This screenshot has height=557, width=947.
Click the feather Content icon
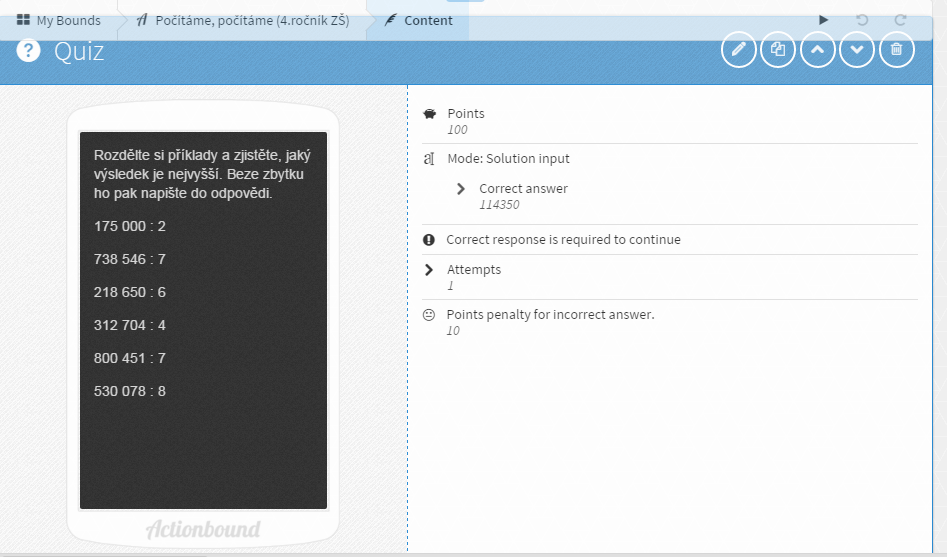pos(391,20)
